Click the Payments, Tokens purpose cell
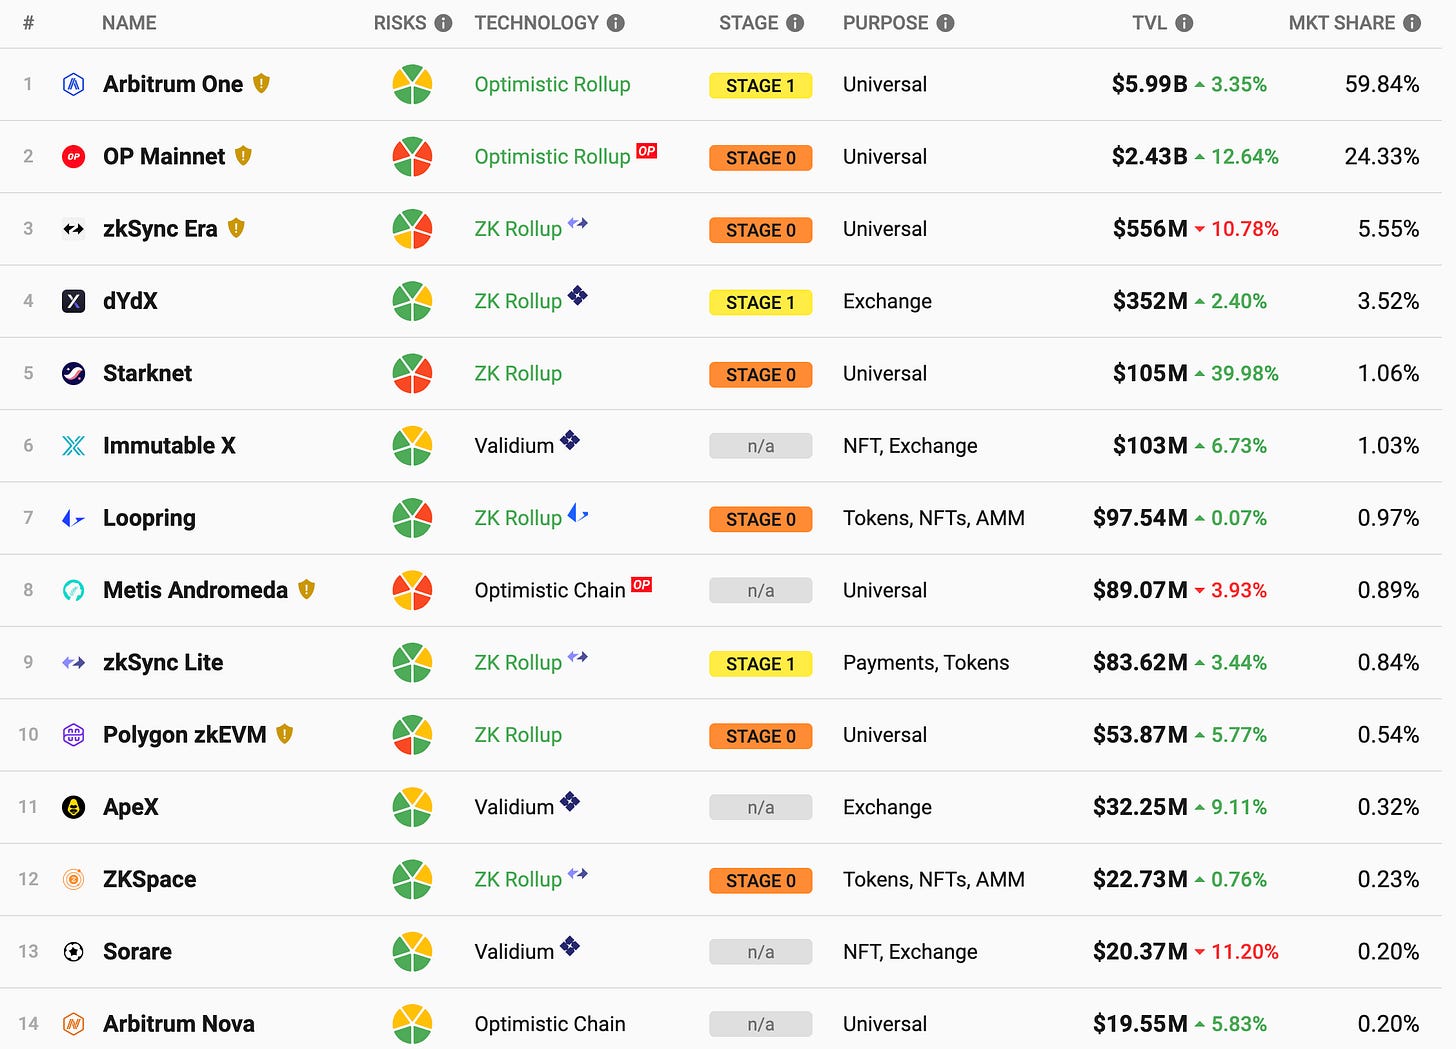The width and height of the screenshot is (1456, 1049). 926,662
